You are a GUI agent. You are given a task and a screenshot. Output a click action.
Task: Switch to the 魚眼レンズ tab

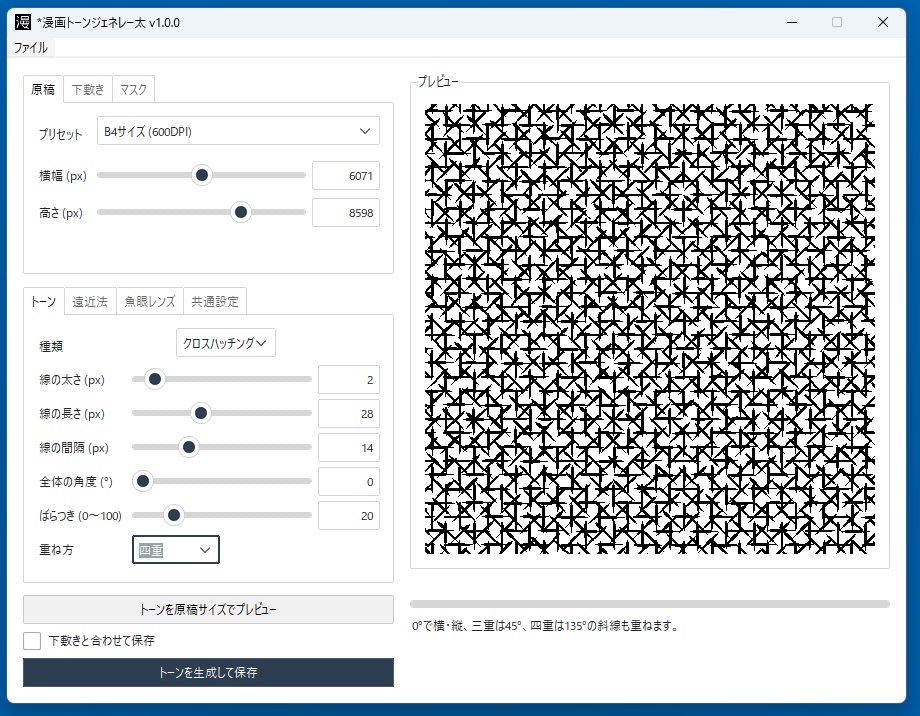[x=150, y=302]
